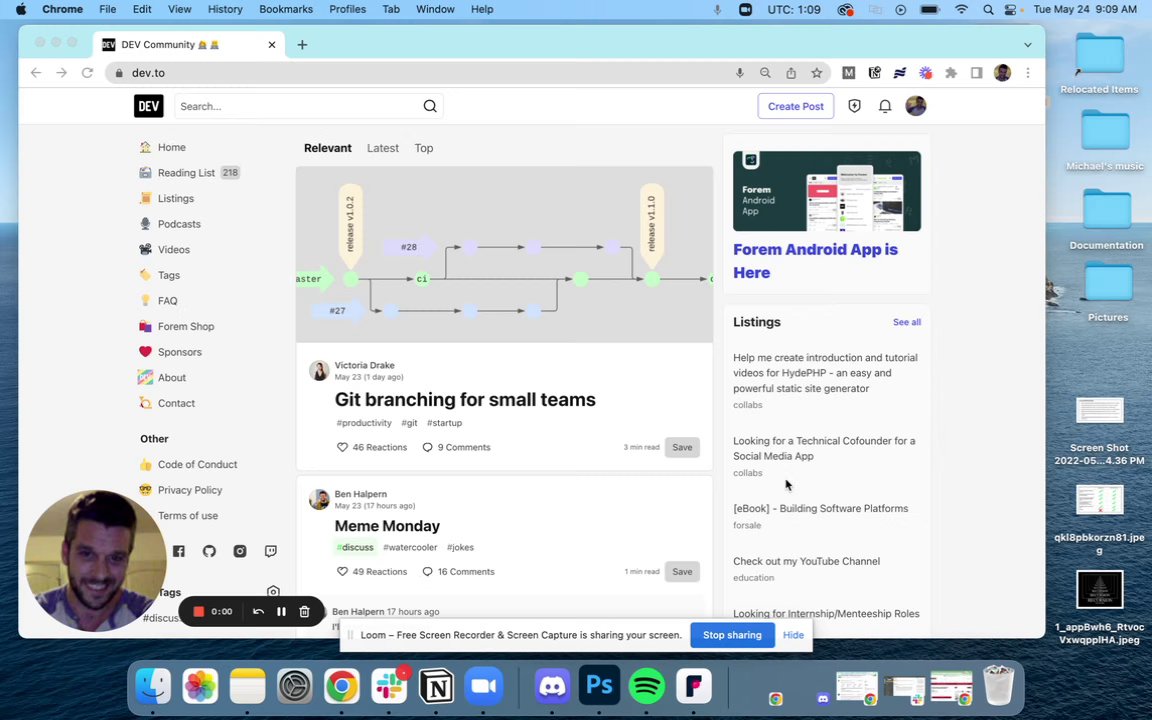Image resolution: width=1152 pixels, height=720 pixels.
Task: Save the Meme Monday post
Action: point(682,572)
